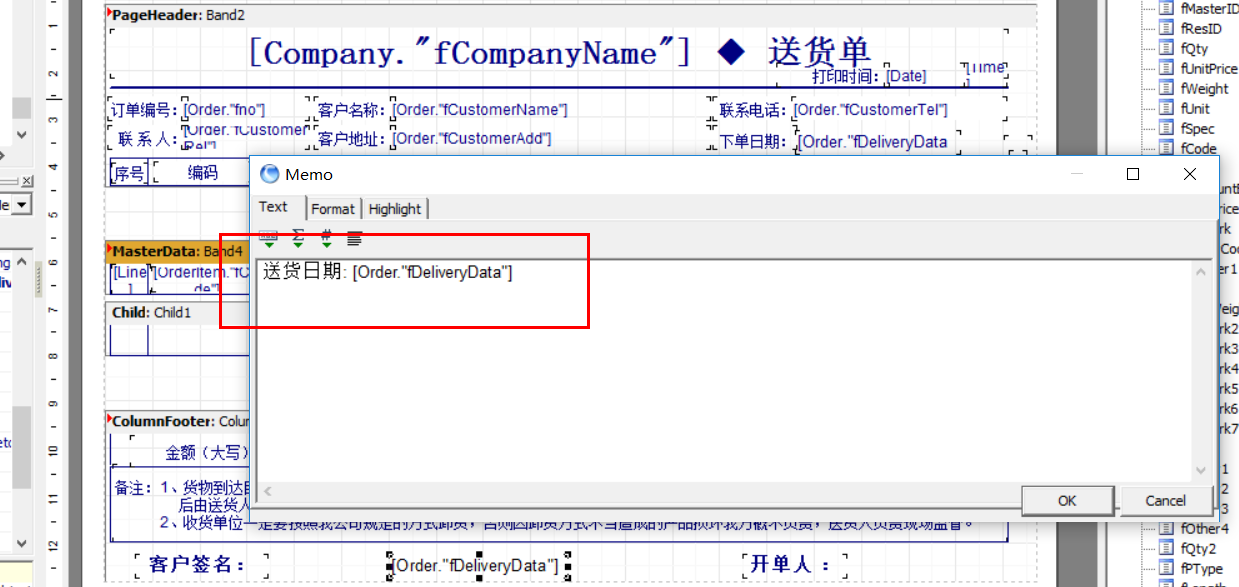Select the fResID field icon
This screenshot has width=1239, height=587.
(x=1166, y=29)
